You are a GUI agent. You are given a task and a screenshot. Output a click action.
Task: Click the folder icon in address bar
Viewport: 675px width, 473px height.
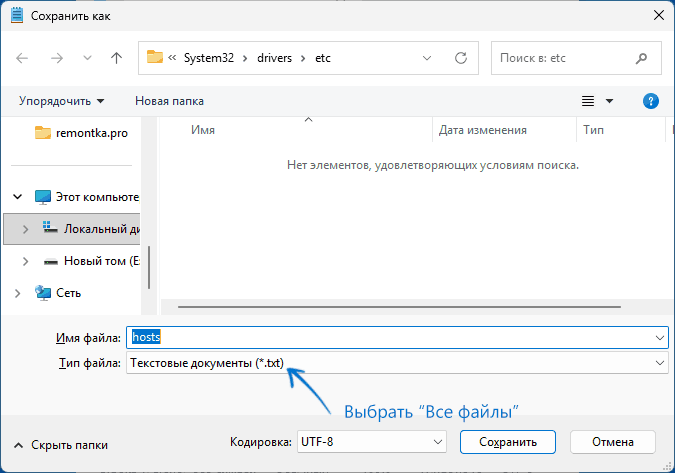coord(155,57)
